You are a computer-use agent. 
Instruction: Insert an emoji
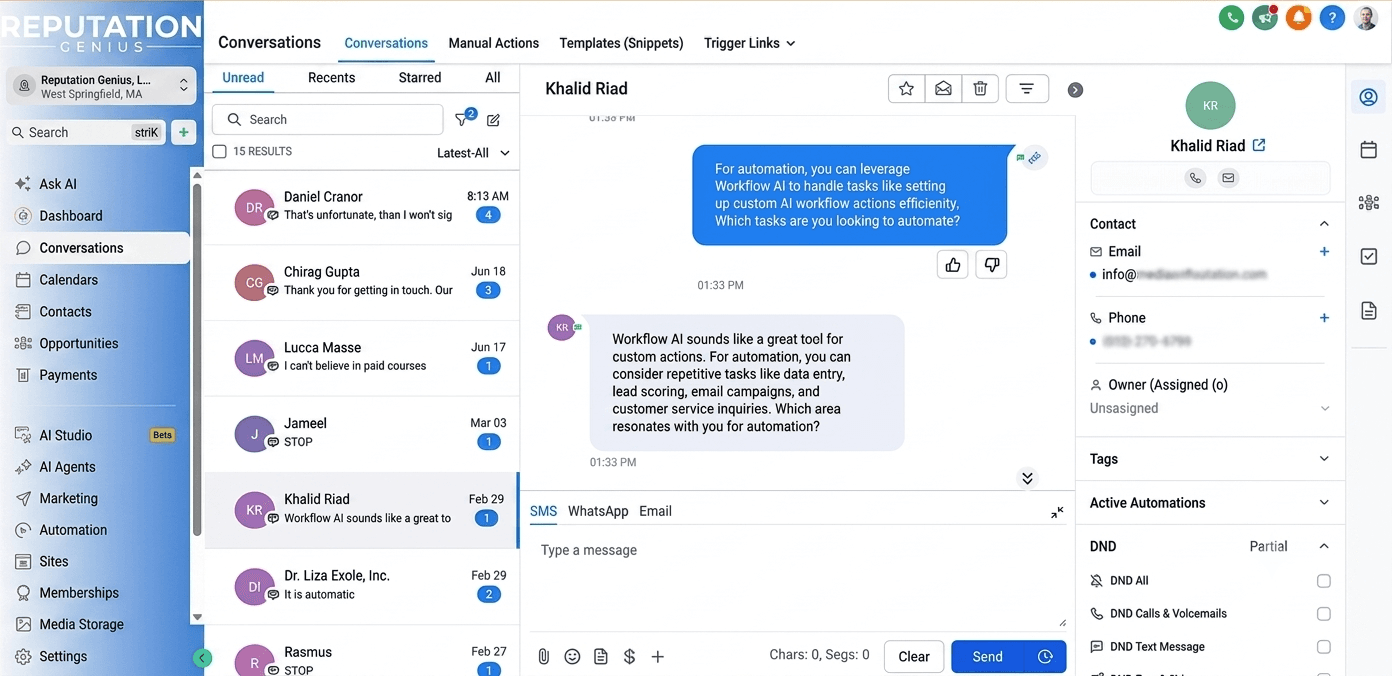click(x=572, y=657)
